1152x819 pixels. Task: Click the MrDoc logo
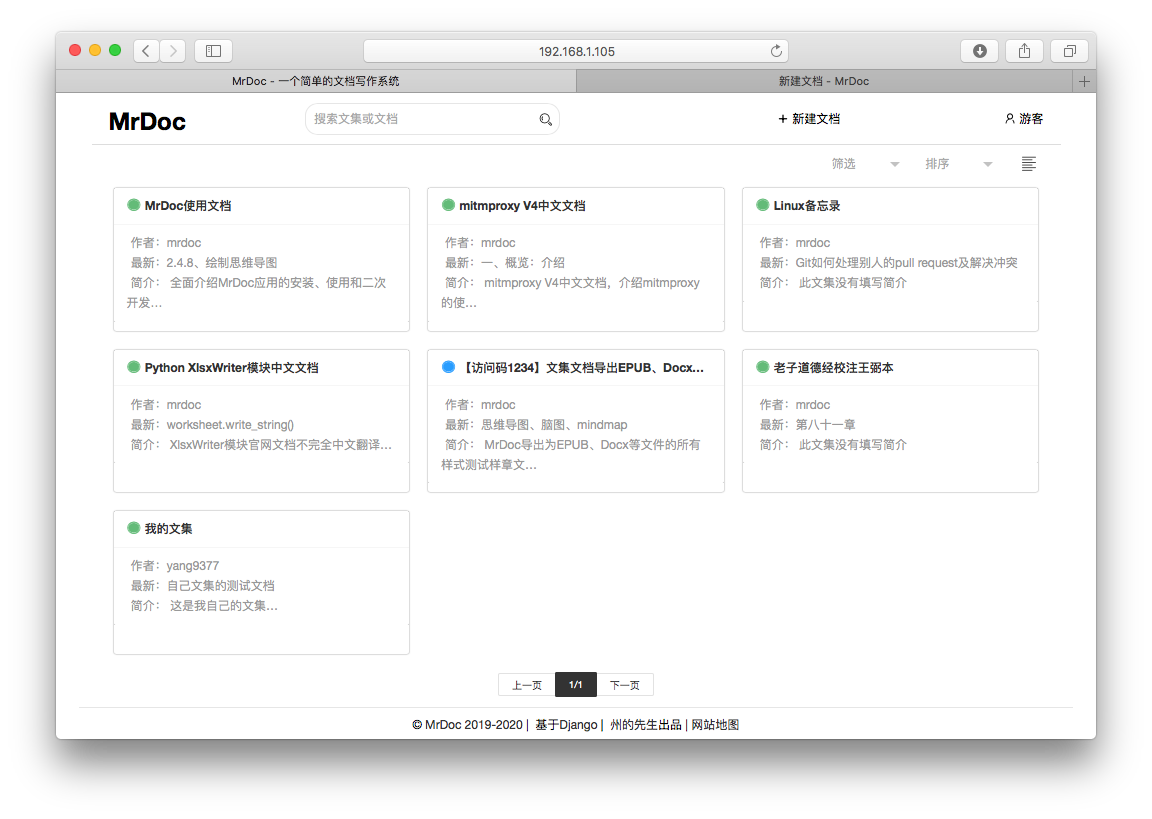pyautogui.click(x=147, y=121)
